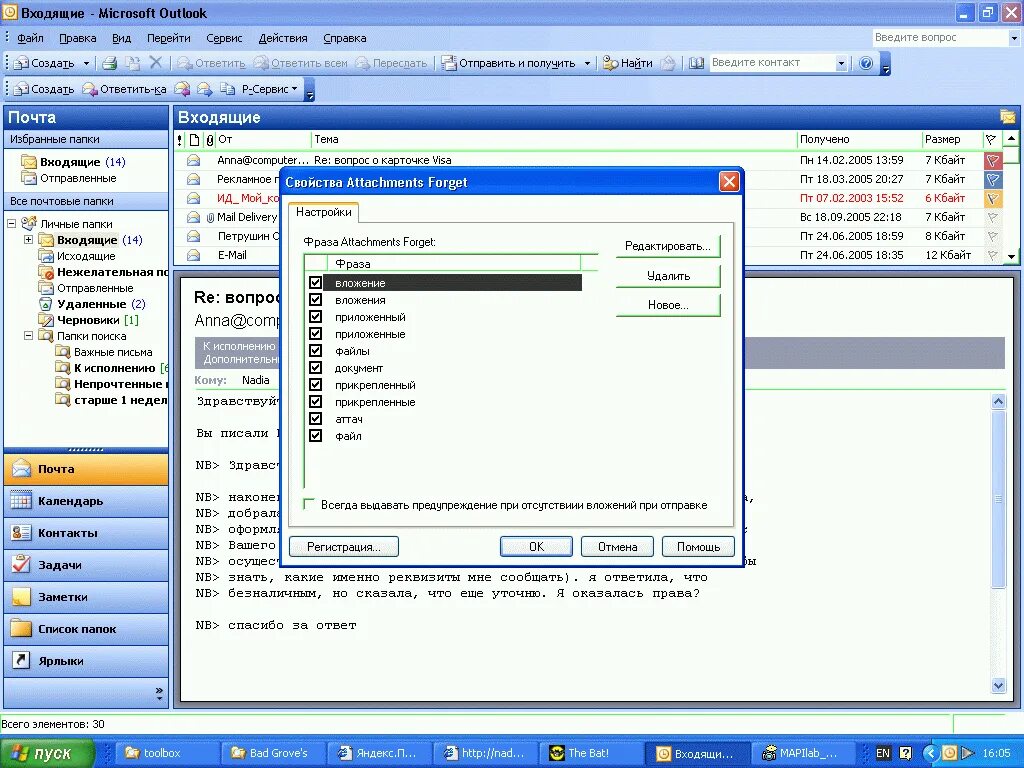Viewport: 1024px width, 768px height.
Task: Collapse the Личные папки tree node
Action: (12, 223)
